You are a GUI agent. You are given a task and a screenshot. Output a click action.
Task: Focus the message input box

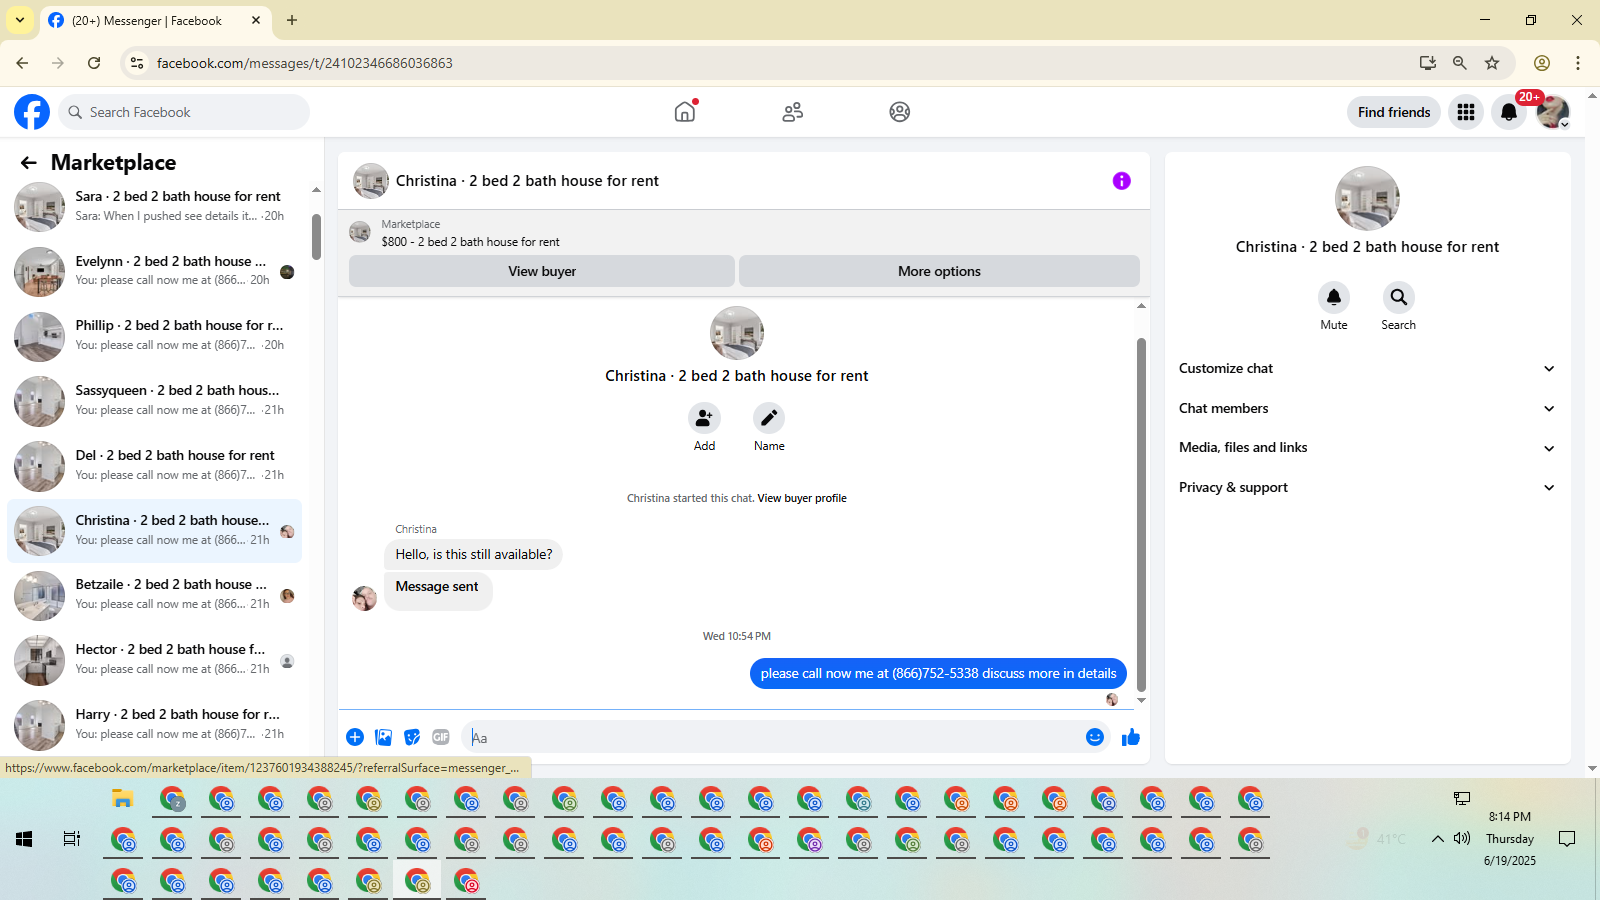pyautogui.click(x=775, y=737)
